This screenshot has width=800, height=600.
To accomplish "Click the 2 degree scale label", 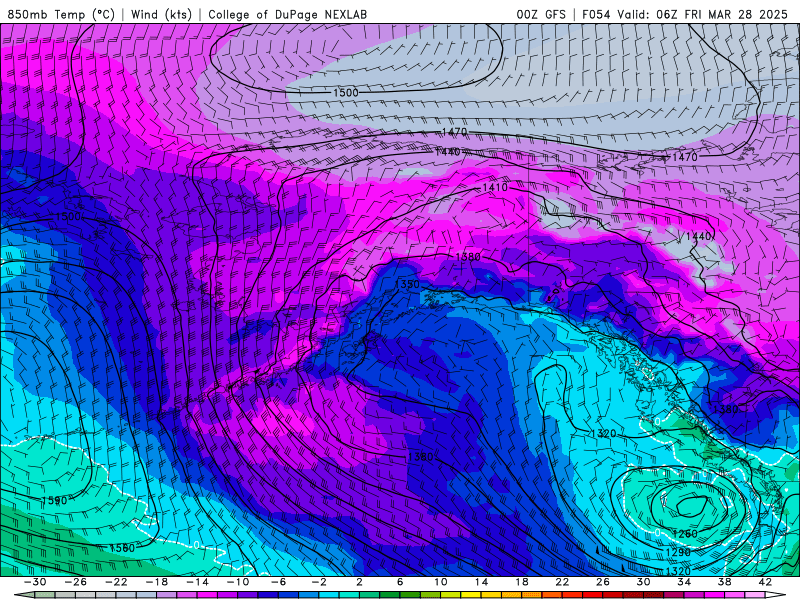I will click(359, 582).
